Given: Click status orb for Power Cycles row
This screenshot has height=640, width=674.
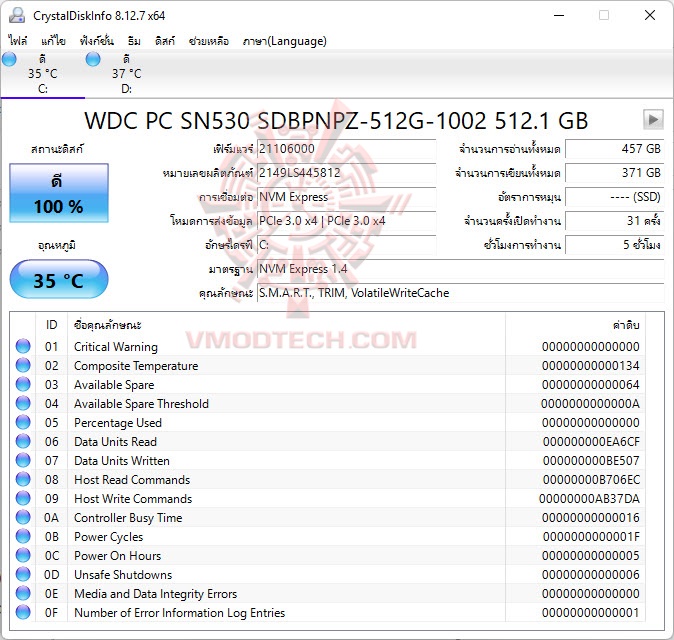Looking at the screenshot, I should pyautogui.click(x=23, y=536).
